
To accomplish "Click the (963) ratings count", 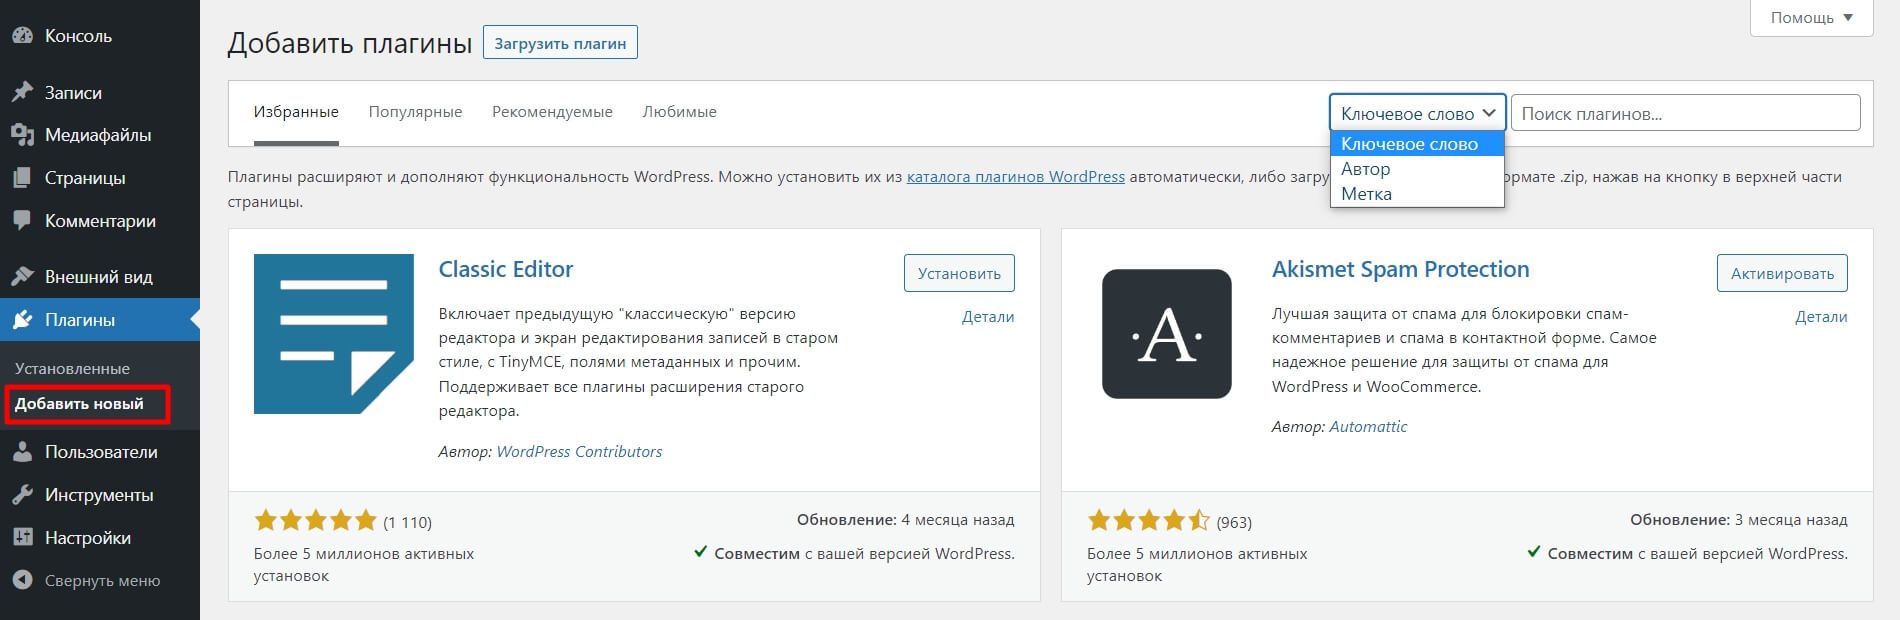I will (1234, 522).
